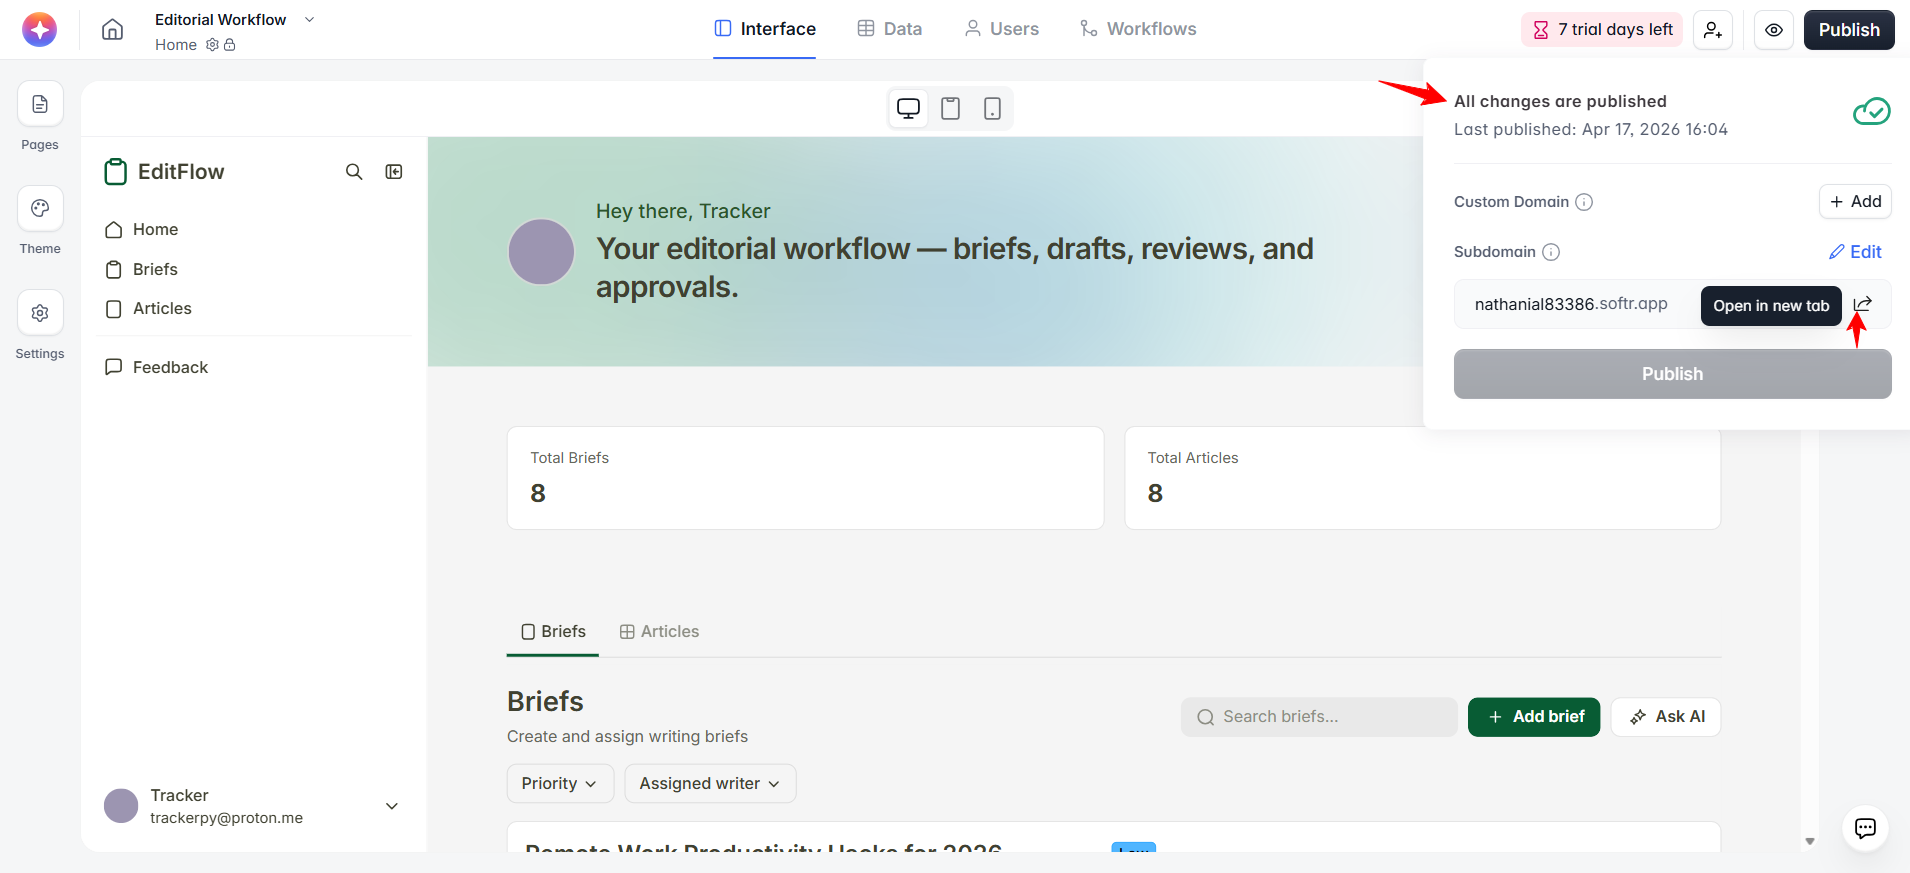Click the scroll down arrow
Viewport: 1910px width, 873px height.
[x=1810, y=841]
